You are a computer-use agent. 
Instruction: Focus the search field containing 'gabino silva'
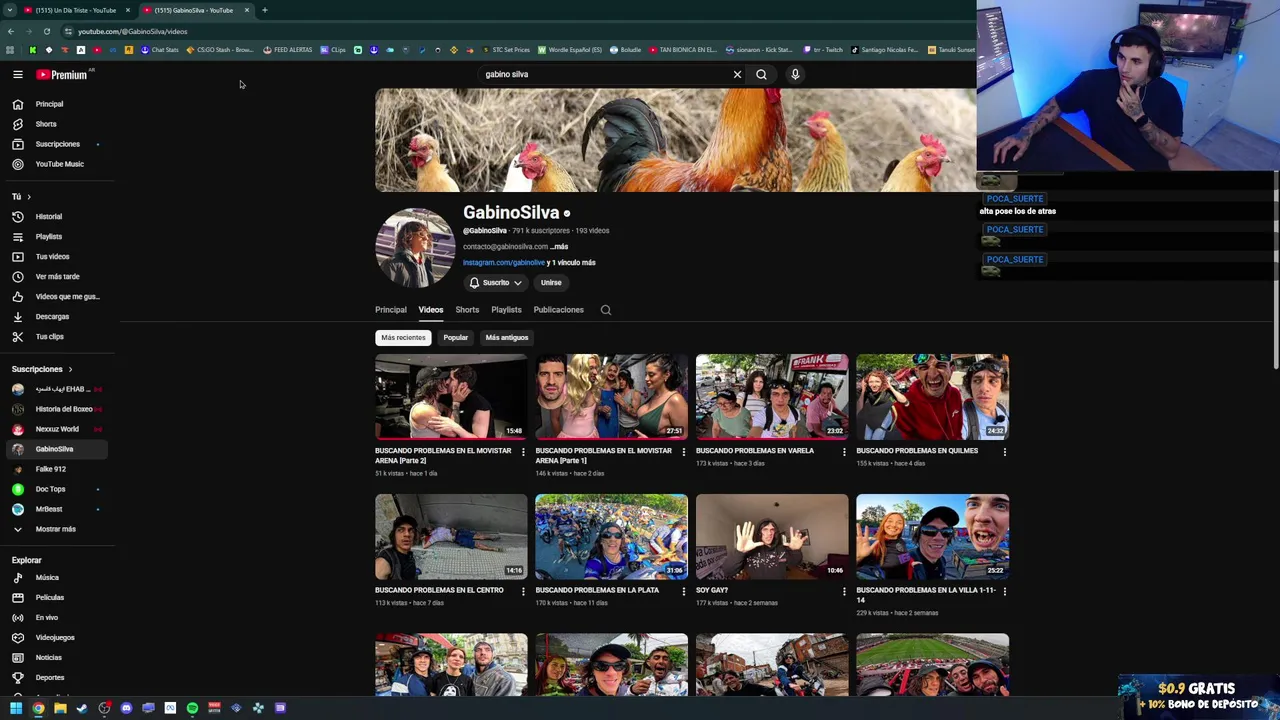605,74
